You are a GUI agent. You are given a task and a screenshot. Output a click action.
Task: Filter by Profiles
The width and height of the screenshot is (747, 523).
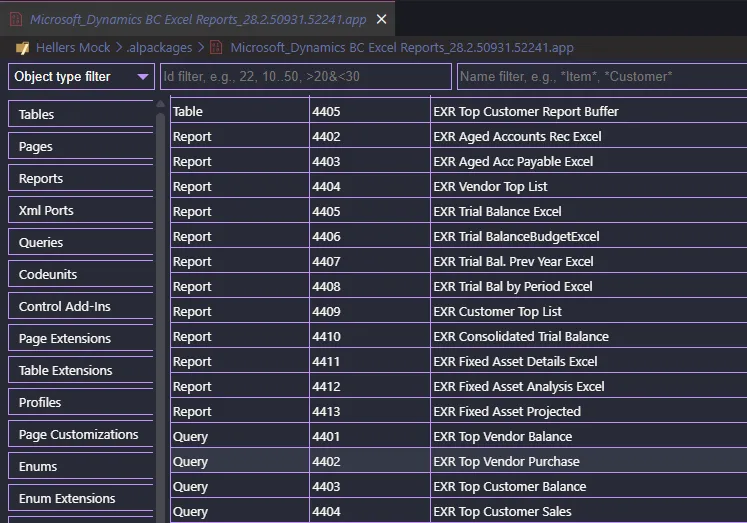pyautogui.click(x=81, y=402)
